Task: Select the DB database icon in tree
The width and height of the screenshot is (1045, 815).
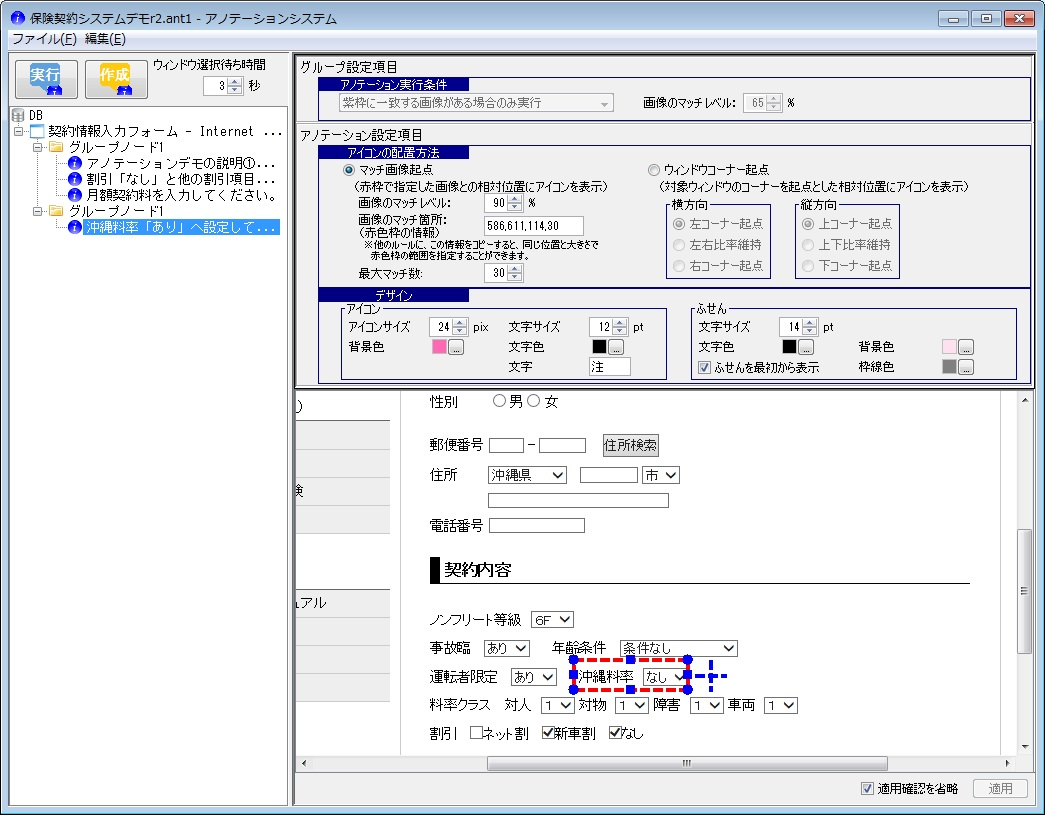Action: click(19, 115)
